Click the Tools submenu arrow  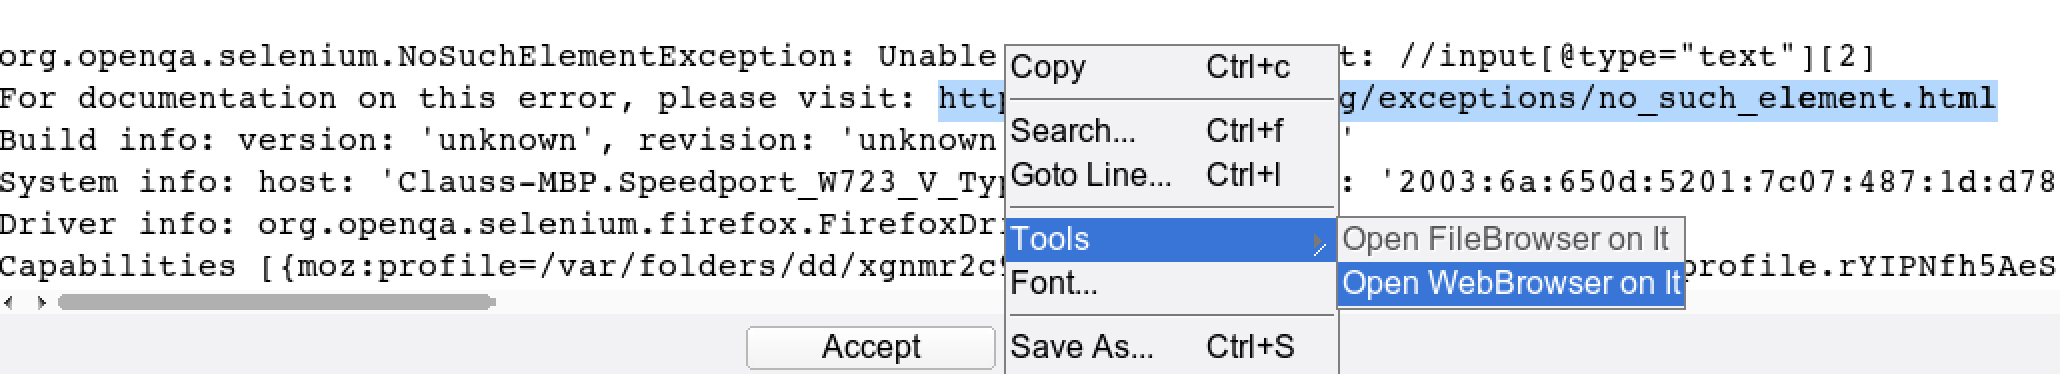click(x=1320, y=243)
